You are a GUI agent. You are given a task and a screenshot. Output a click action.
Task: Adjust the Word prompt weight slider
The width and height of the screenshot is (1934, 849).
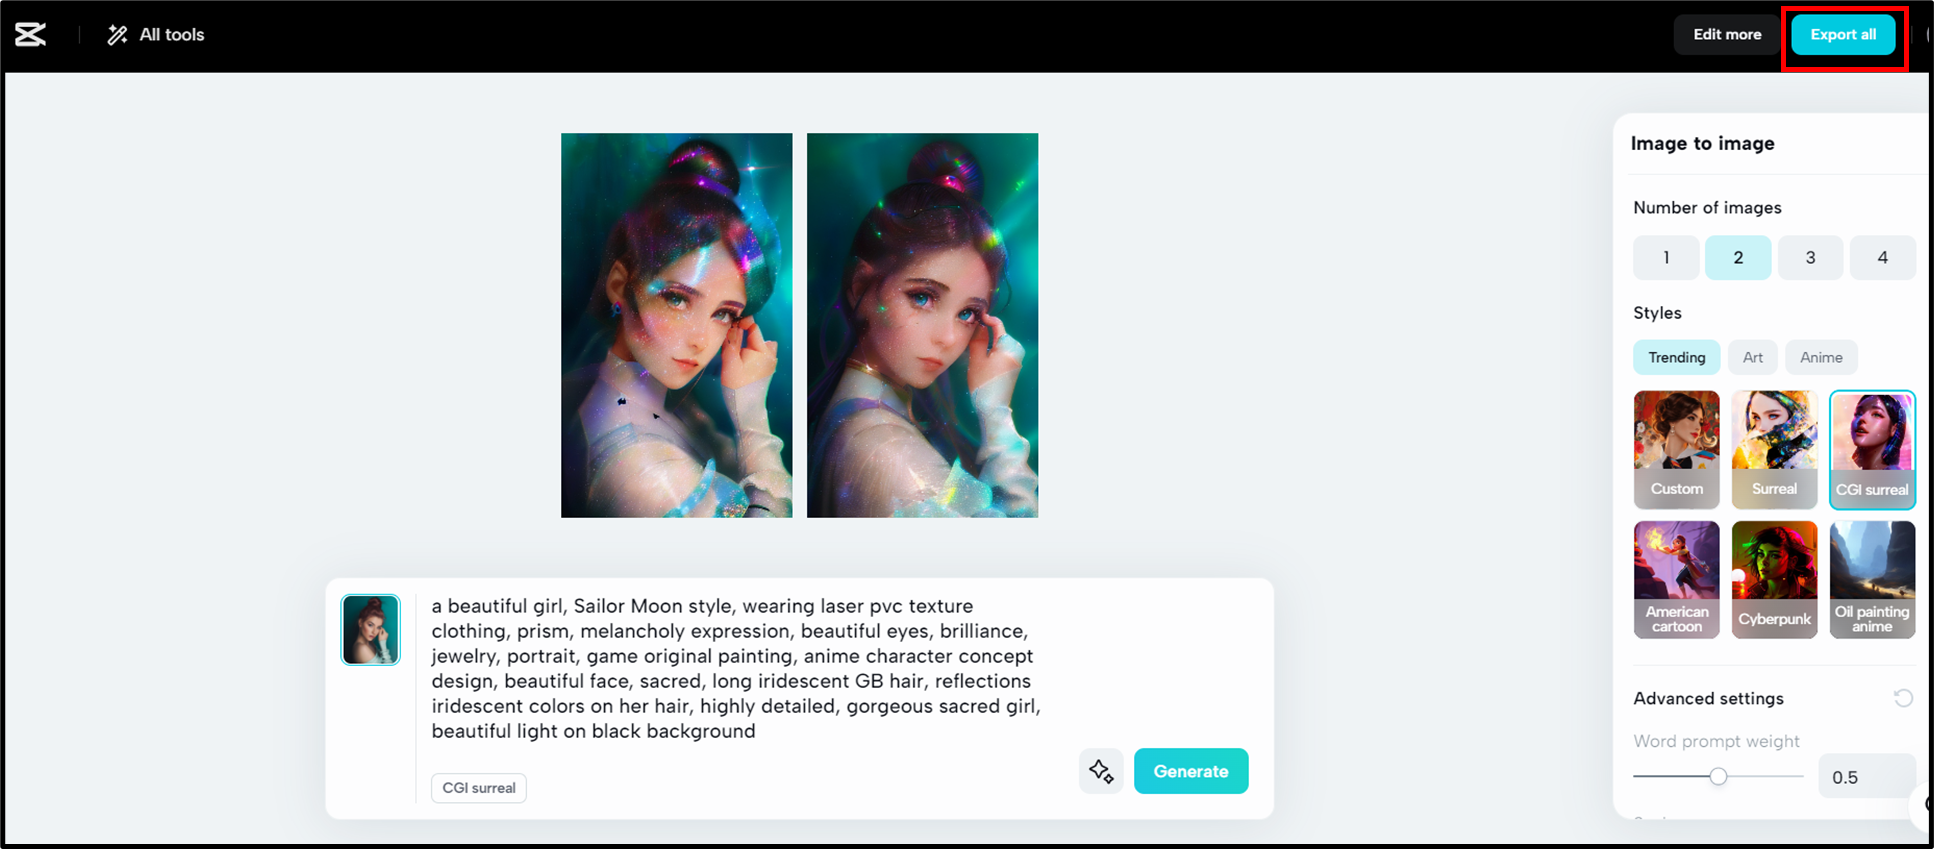pyautogui.click(x=1718, y=776)
